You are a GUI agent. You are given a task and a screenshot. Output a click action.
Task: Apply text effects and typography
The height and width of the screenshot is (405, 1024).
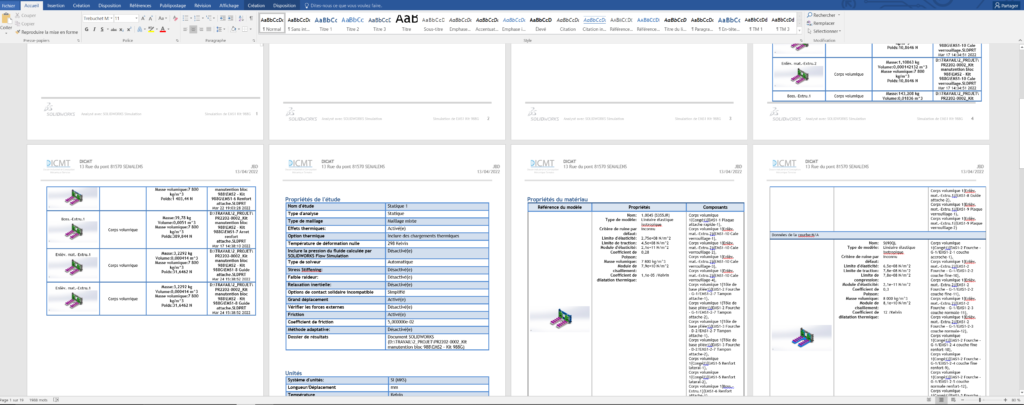point(140,29)
